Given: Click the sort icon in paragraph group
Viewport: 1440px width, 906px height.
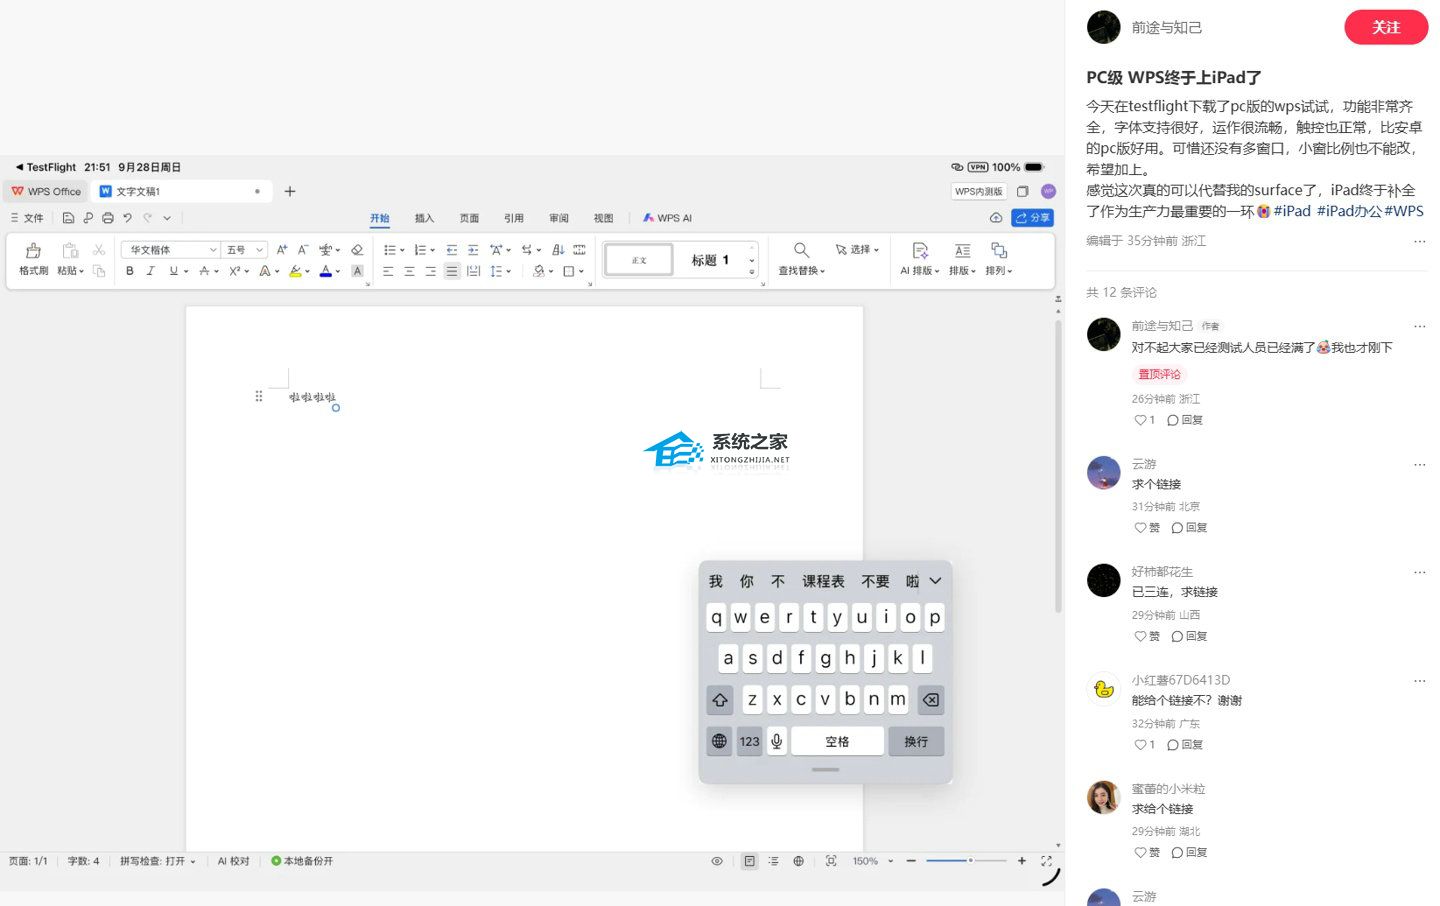Looking at the screenshot, I should coord(558,250).
